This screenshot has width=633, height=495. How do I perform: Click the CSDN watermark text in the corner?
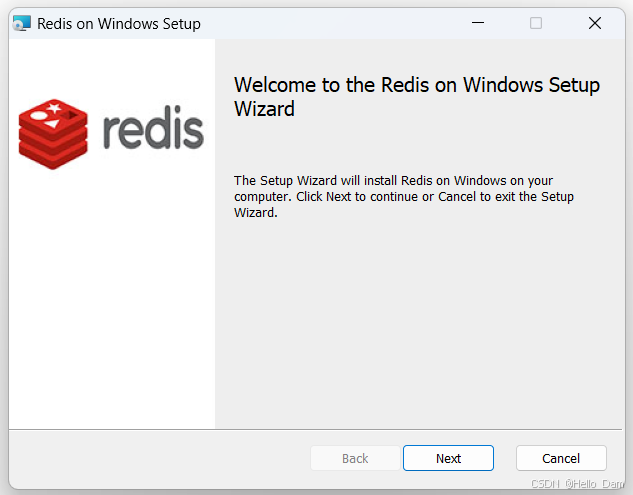[577, 484]
